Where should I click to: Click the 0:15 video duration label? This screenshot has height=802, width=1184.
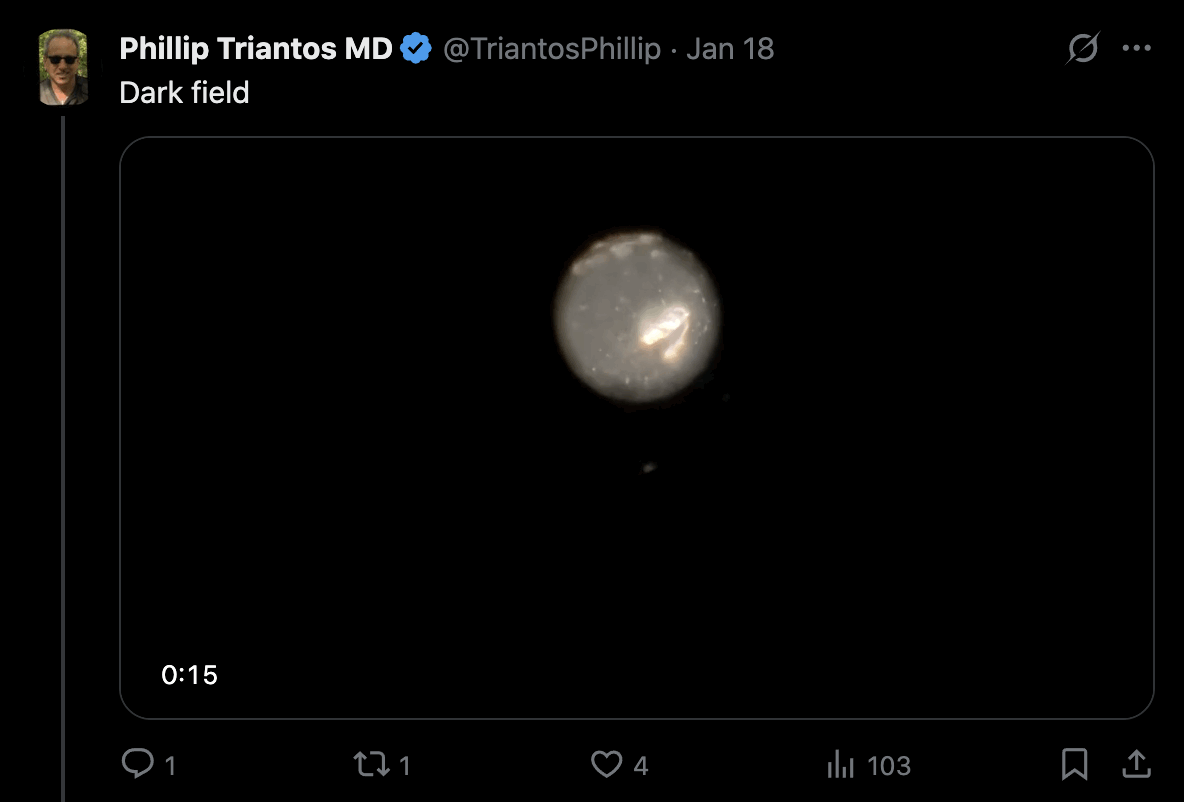click(189, 675)
